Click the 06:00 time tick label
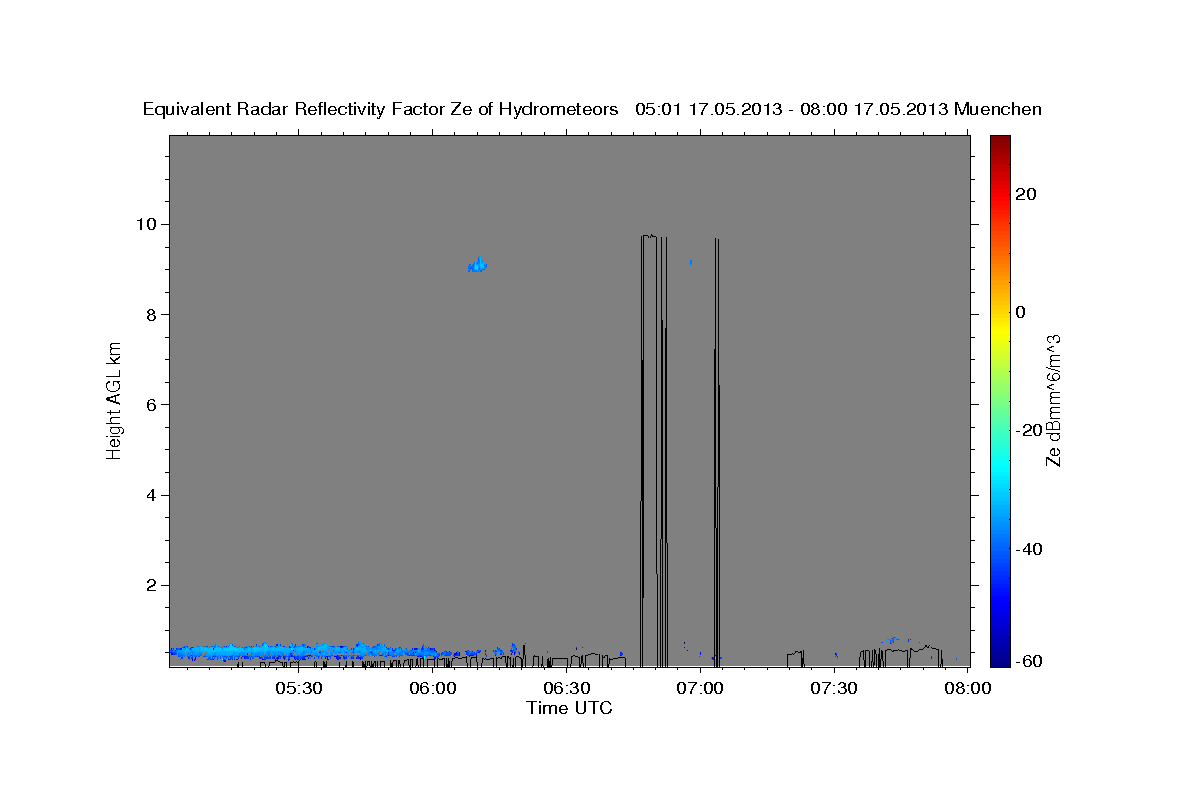This screenshot has width=1200, height=800. click(x=432, y=688)
